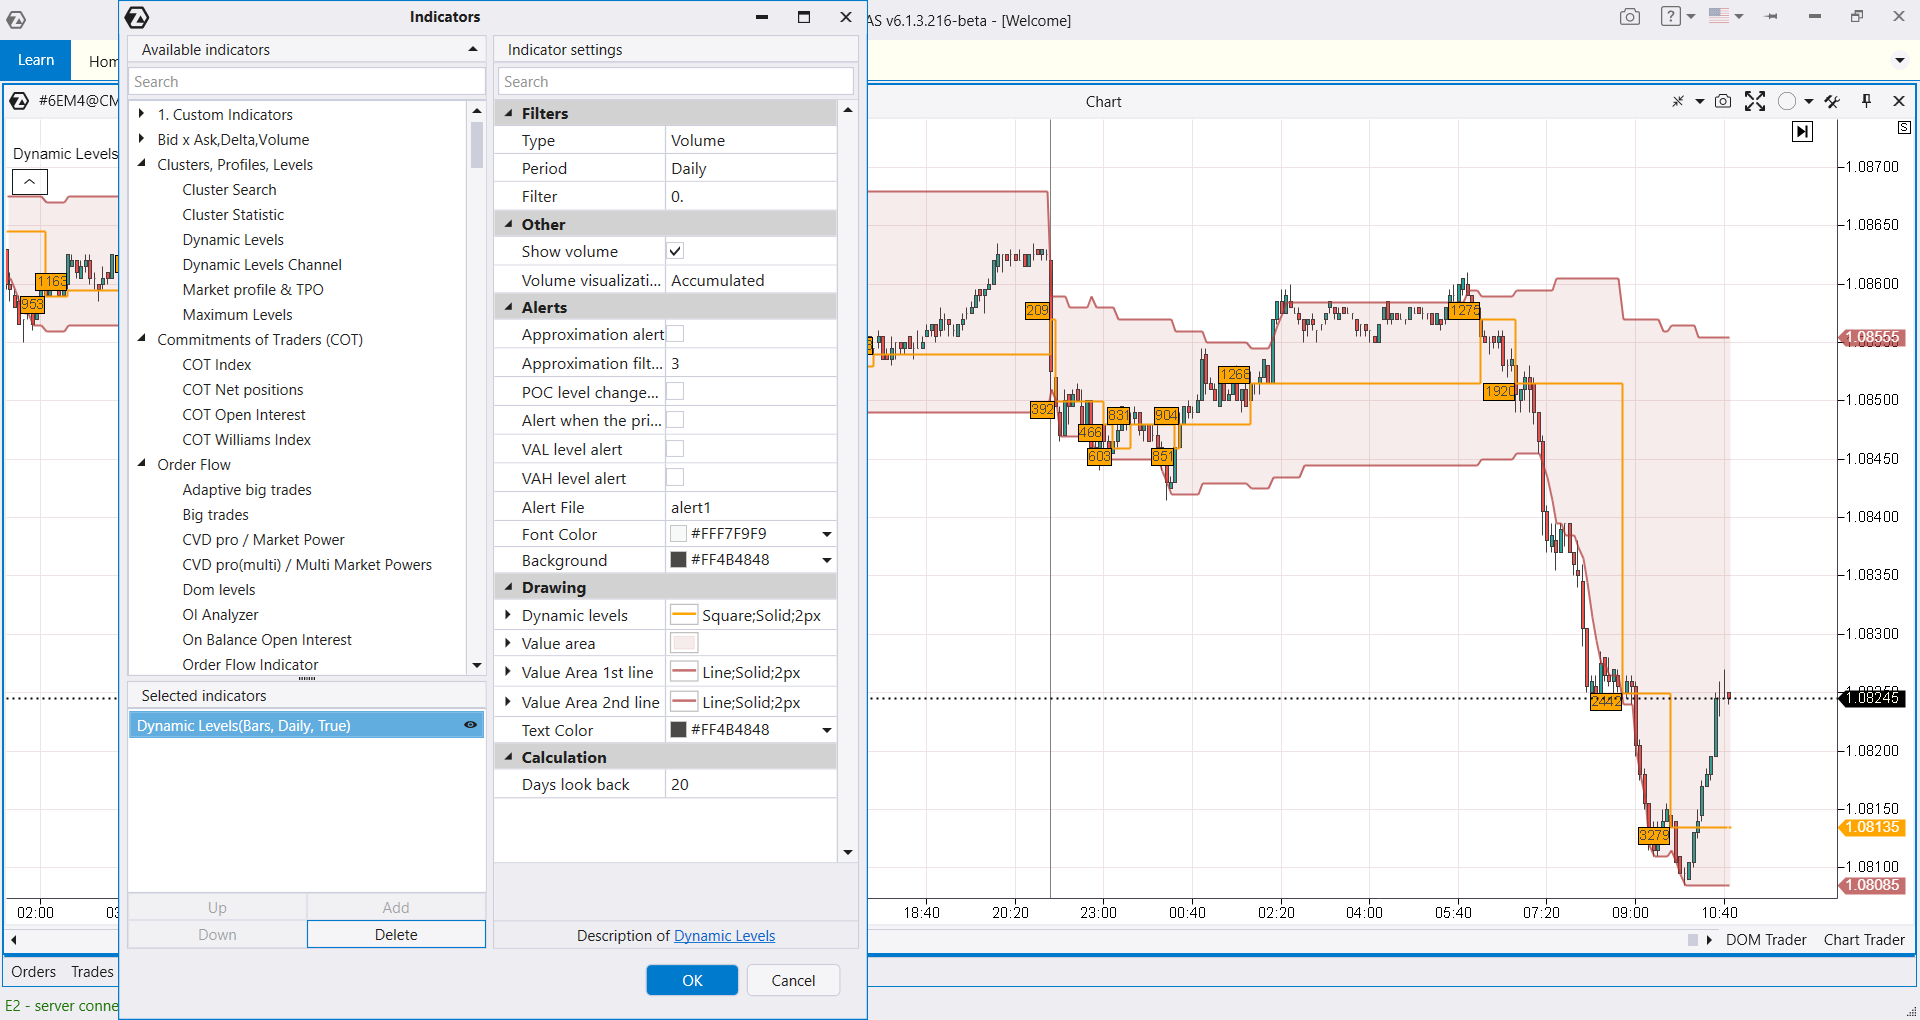Expand the Dynamic levels drawing setting
Screen dimensions: 1920x1020
click(x=508, y=615)
